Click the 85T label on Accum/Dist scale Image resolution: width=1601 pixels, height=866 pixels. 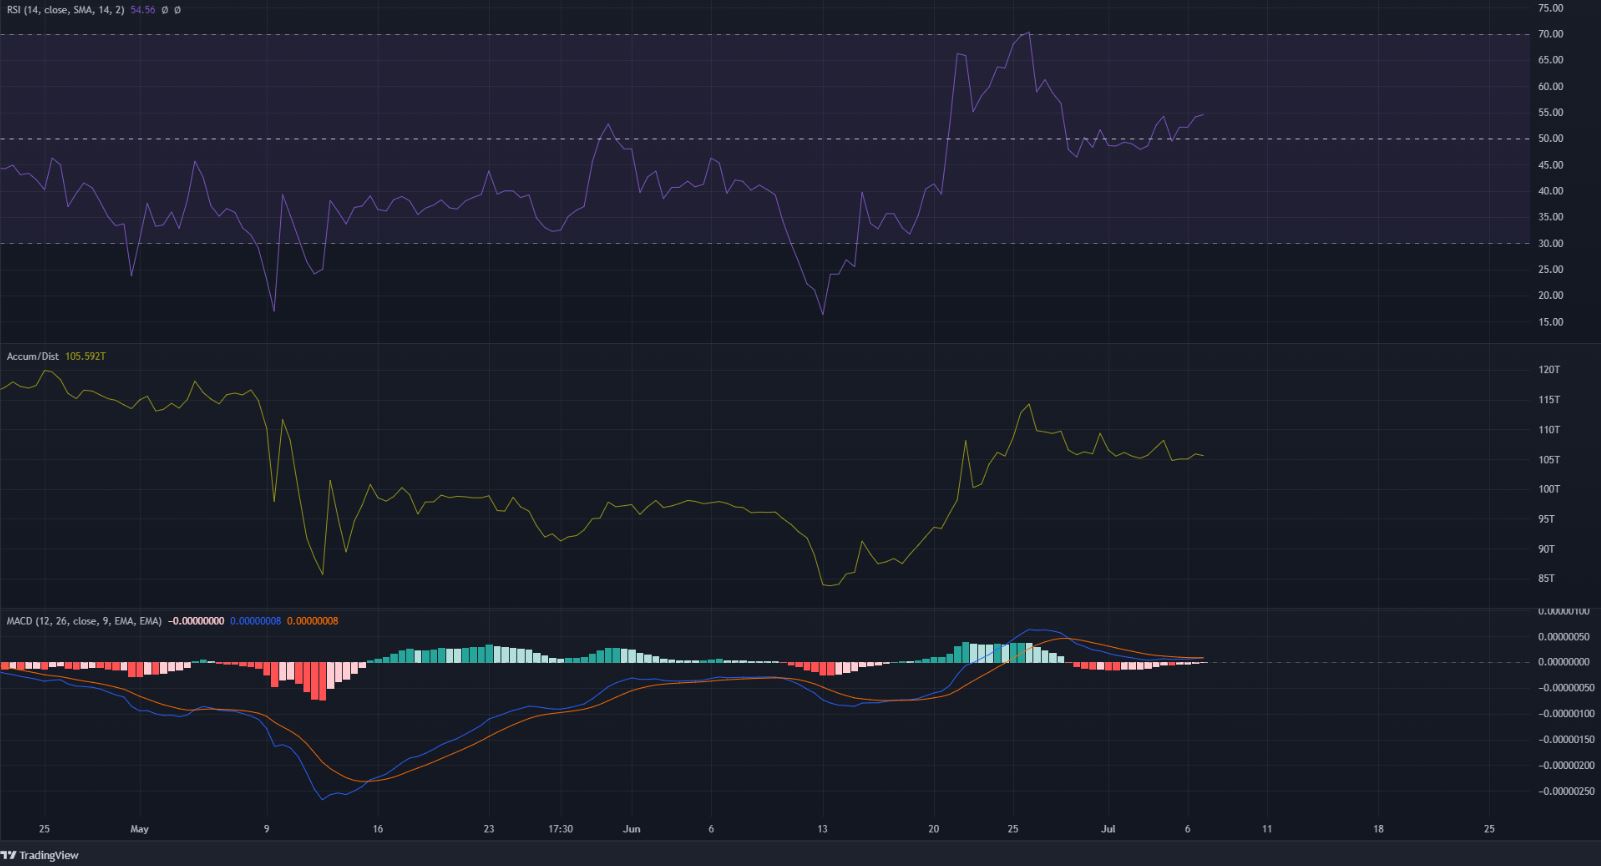[1549, 579]
